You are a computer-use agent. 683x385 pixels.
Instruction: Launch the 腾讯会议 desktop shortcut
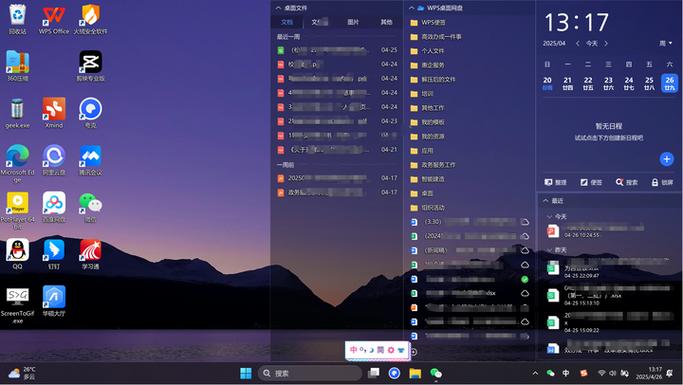coord(90,160)
